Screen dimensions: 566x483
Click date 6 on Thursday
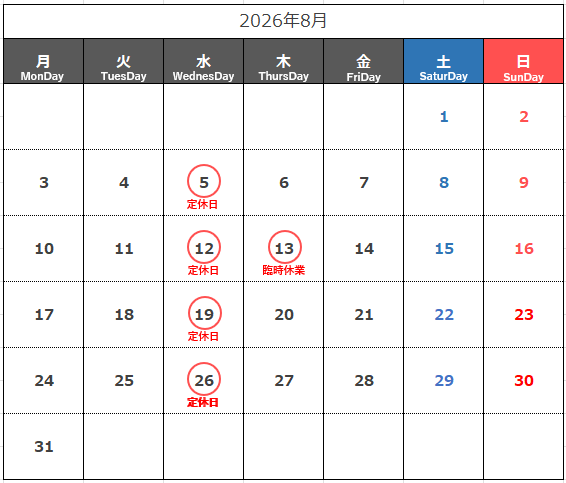click(x=284, y=183)
